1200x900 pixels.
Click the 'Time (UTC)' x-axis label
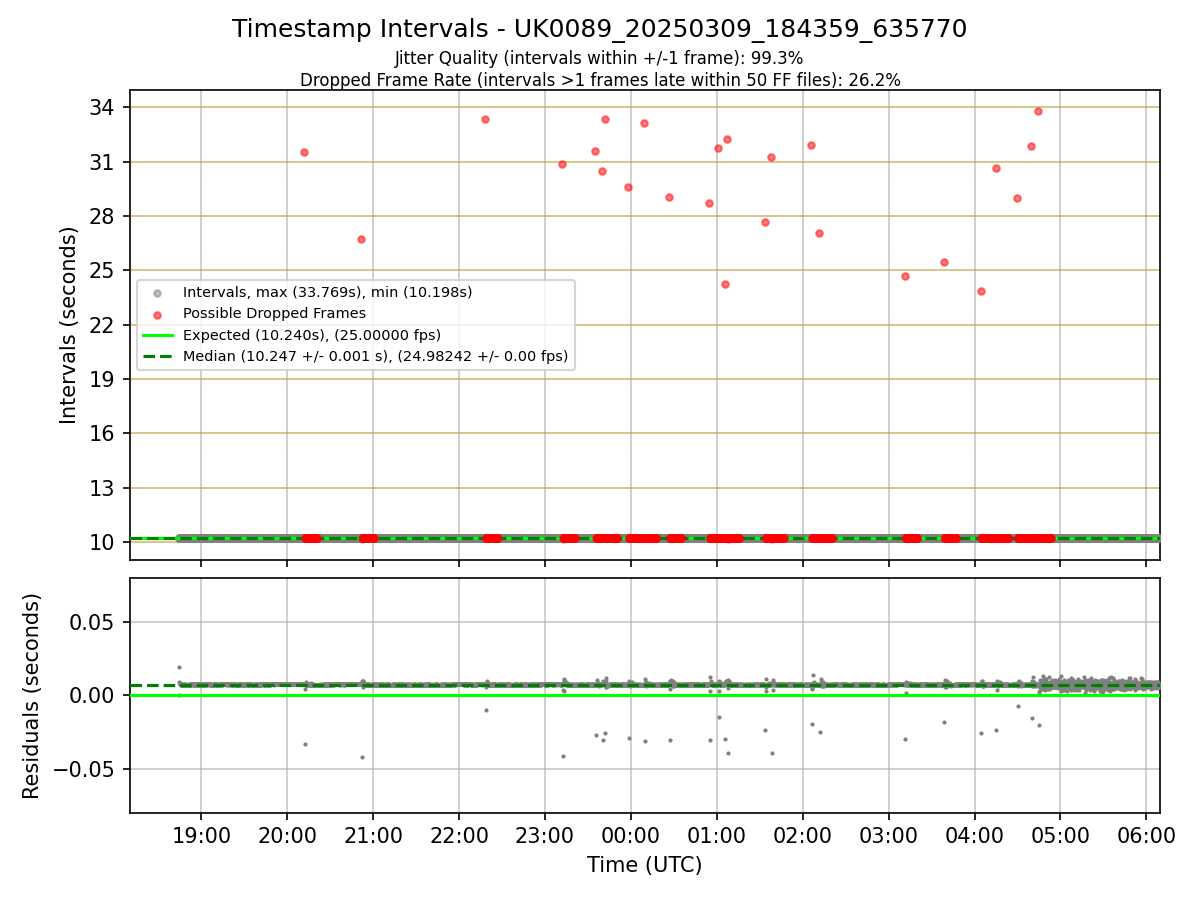[x=644, y=865]
